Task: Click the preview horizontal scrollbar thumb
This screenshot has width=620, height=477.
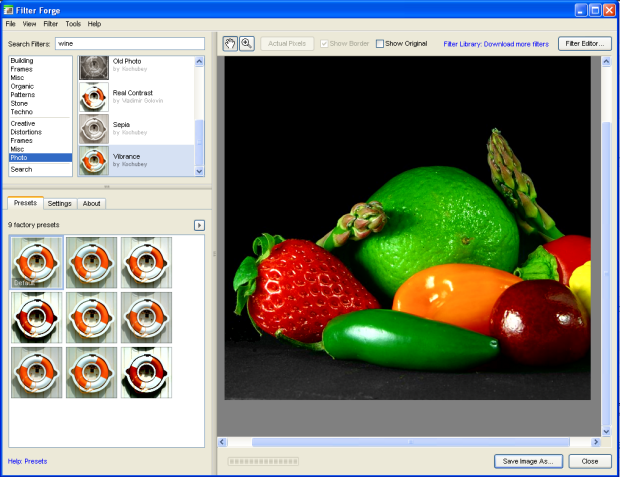Action: point(410,442)
